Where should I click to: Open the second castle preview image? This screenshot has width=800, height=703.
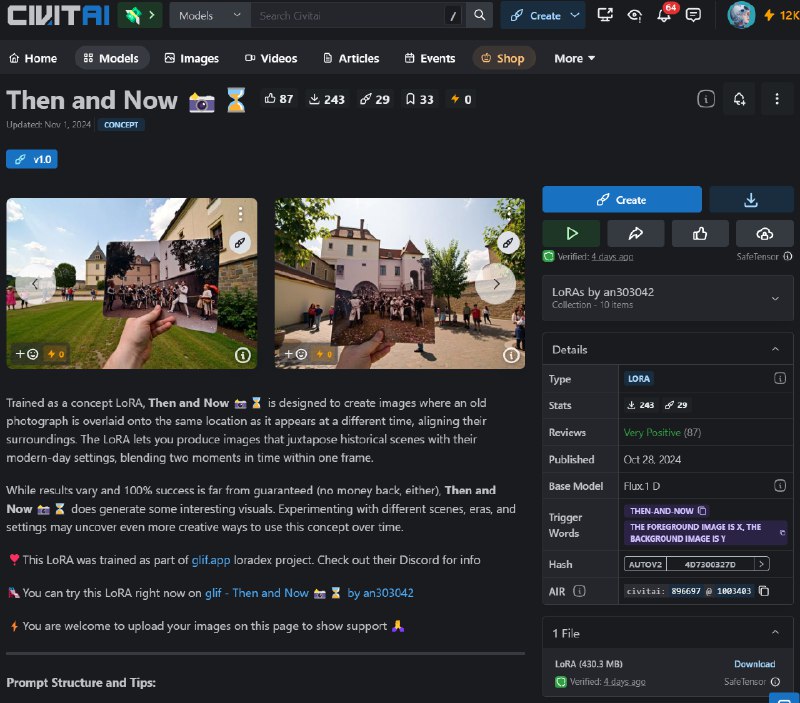click(400, 283)
